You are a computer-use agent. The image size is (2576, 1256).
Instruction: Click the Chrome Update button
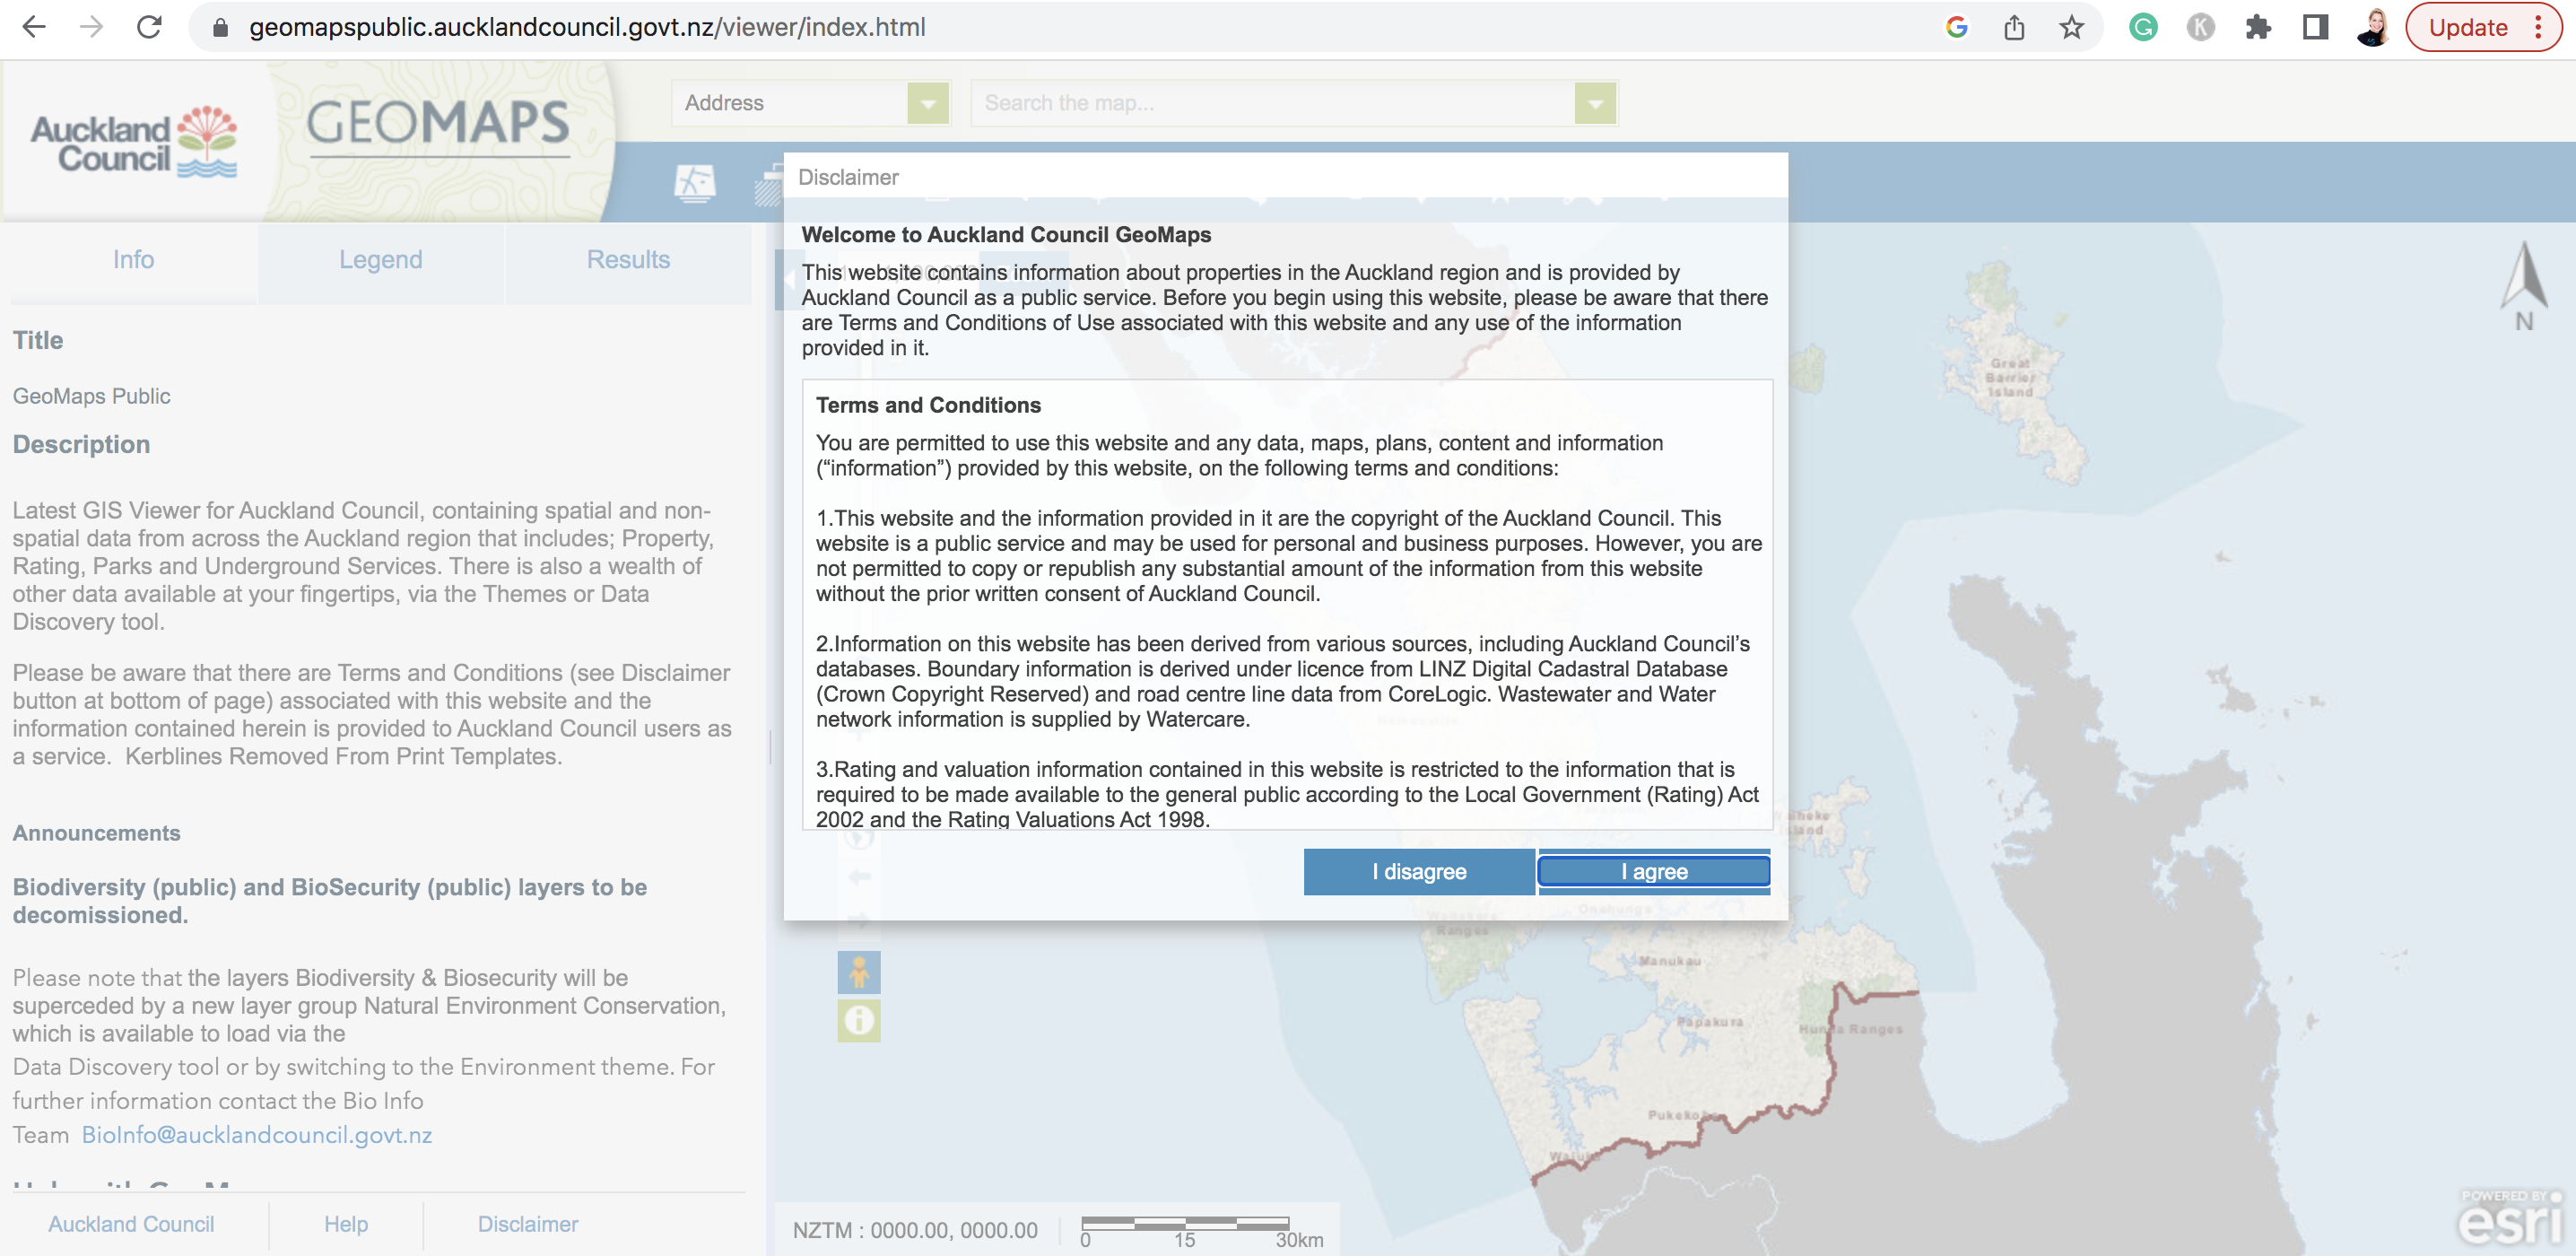point(2468,27)
